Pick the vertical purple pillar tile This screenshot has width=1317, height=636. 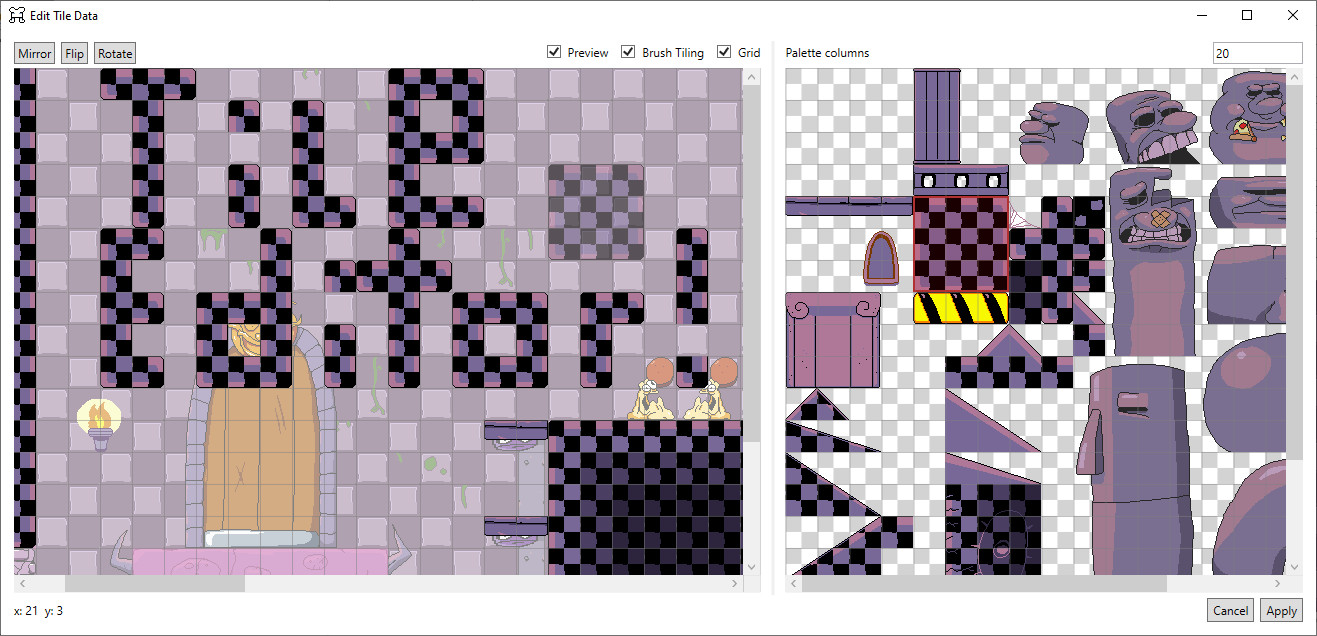click(x=937, y=115)
